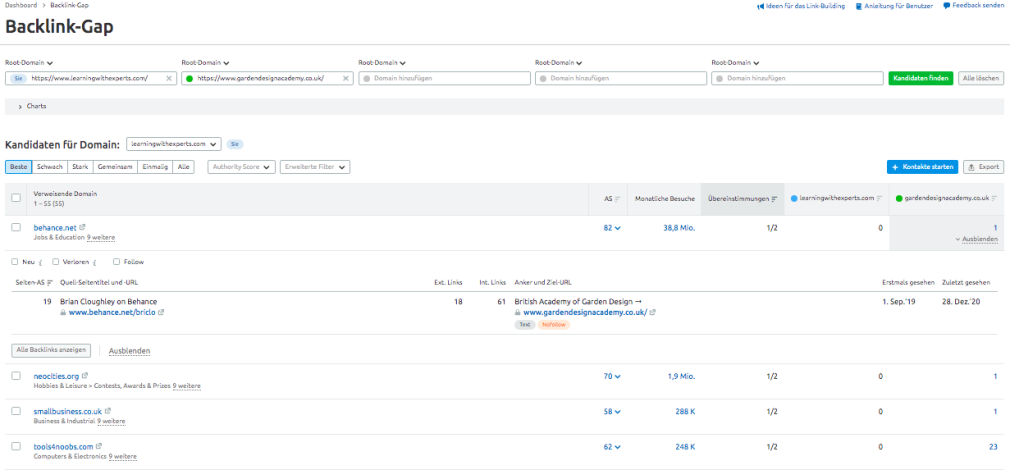
Task: Expand AS 82 details for behance.net
Action: coord(612,227)
